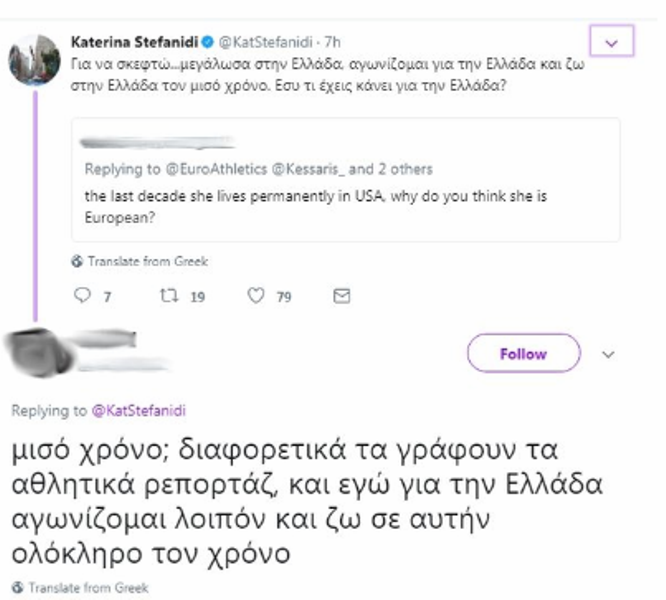Image resolution: width=666 pixels, height=600 pixels.
Task: Open the tweet options chevron dropdown
Action: pyautogui.click(x=613, y=42)
